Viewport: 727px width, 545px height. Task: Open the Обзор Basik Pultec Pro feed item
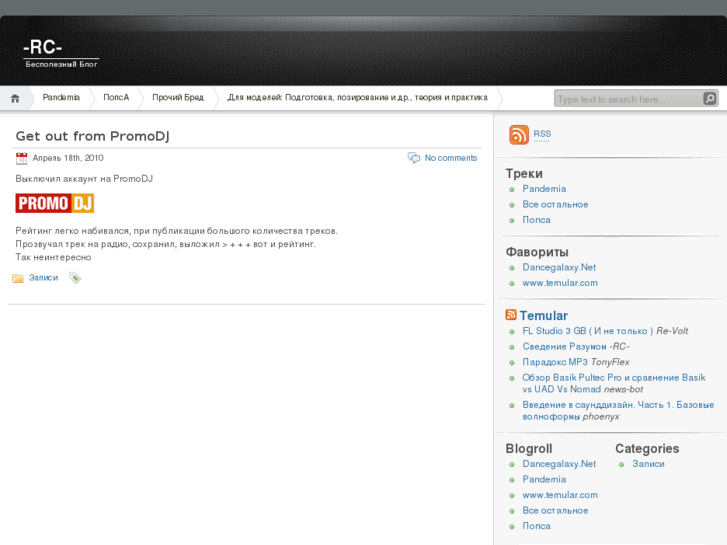(614, 383)
